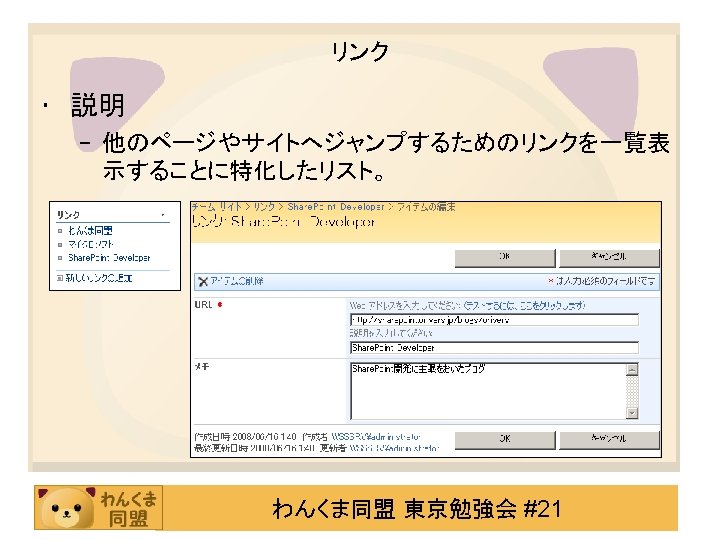The image size is (720, 540).
Task: Click リンク in the breadcrumb trail
Action: click(x=264, y=207)
